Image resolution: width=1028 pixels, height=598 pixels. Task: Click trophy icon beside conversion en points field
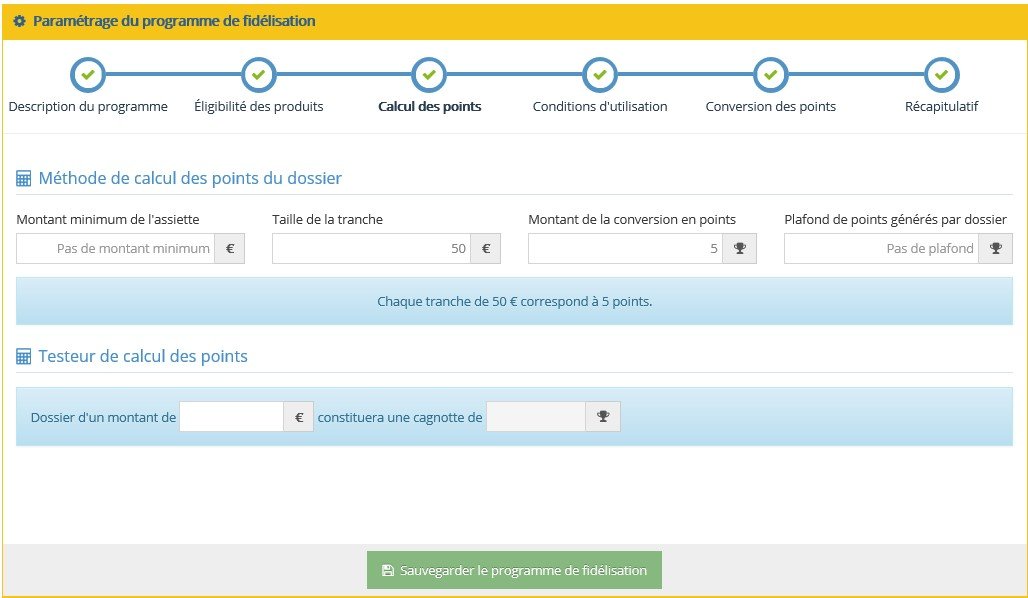[740, 249]
